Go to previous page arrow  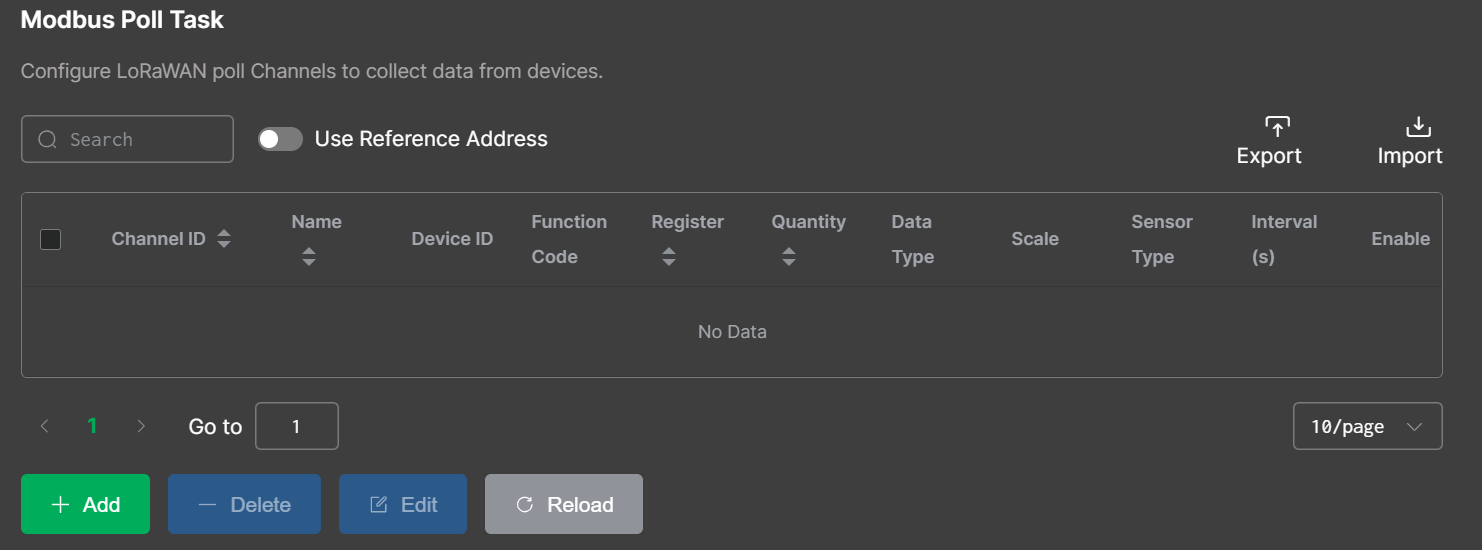point(44,426)
